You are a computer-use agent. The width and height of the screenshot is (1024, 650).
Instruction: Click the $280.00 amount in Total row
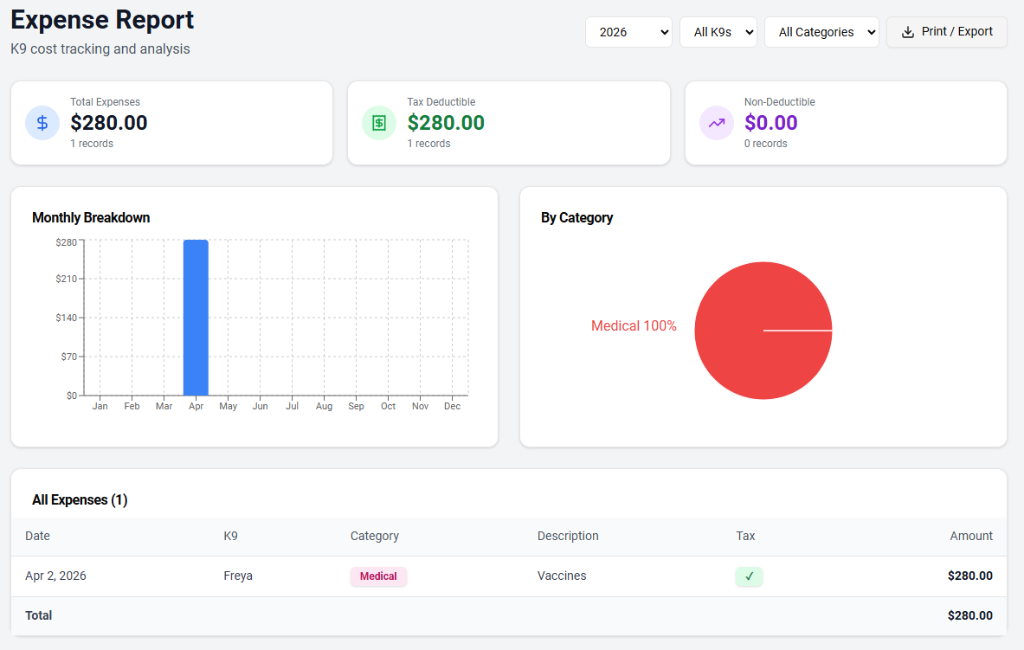point(970,615)
